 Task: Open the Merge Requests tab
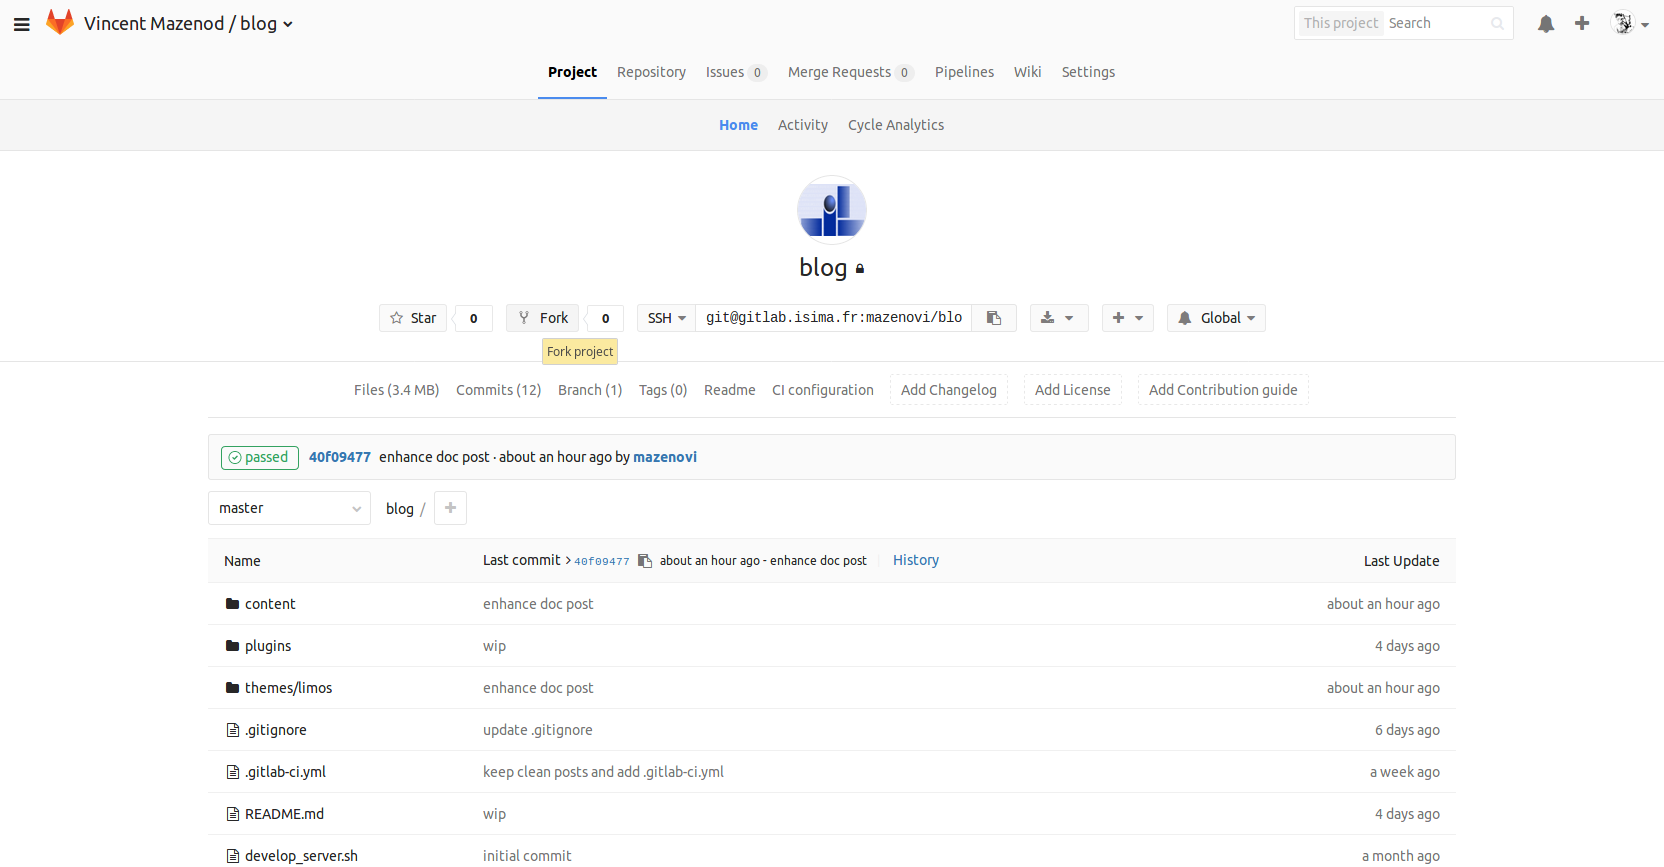pos(850,72)
